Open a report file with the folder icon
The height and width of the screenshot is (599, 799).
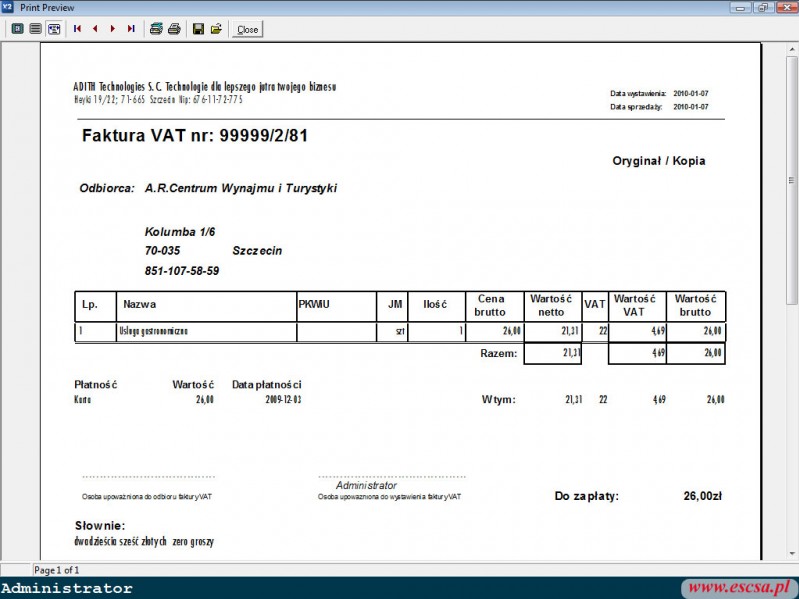tap(216, 29)
